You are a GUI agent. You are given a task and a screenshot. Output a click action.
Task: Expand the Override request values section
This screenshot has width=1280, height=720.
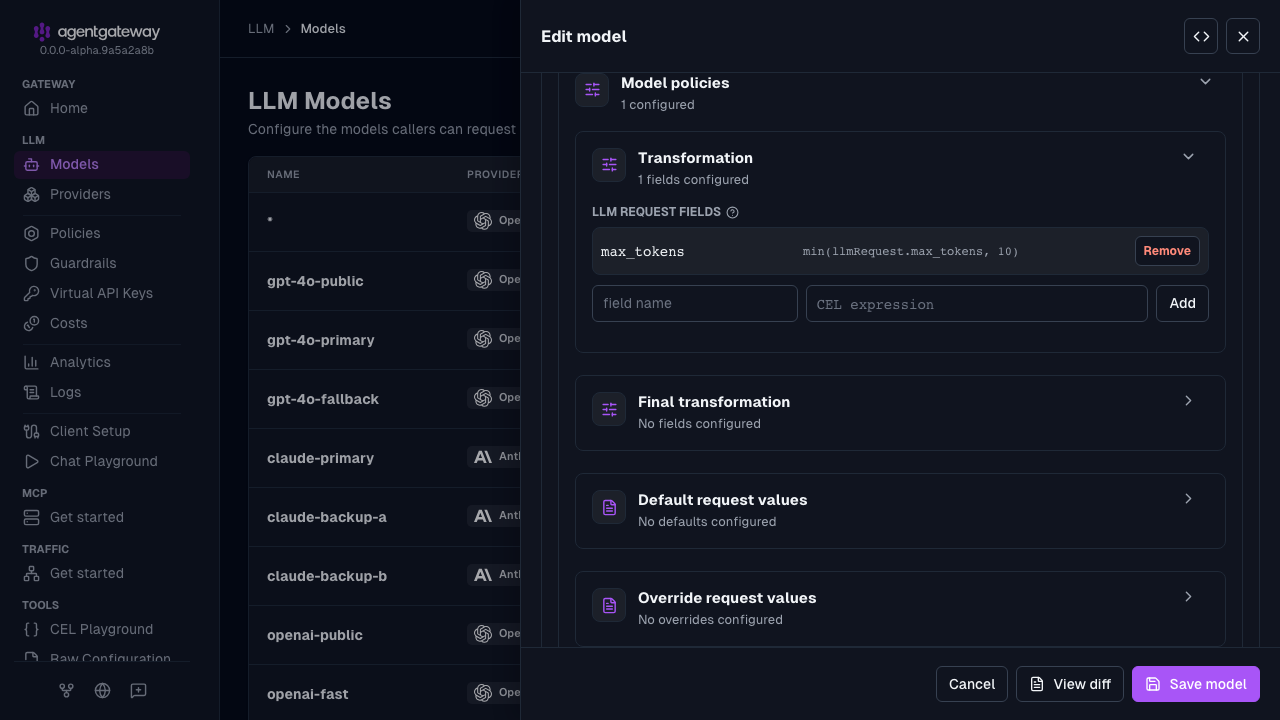[1188, 596]
